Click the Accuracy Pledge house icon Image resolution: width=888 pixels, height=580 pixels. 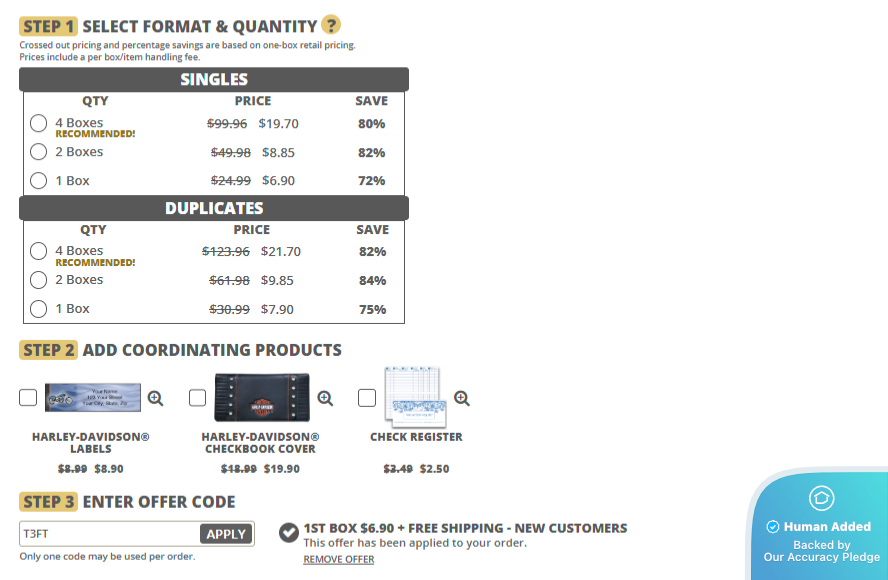coord(821,498)
